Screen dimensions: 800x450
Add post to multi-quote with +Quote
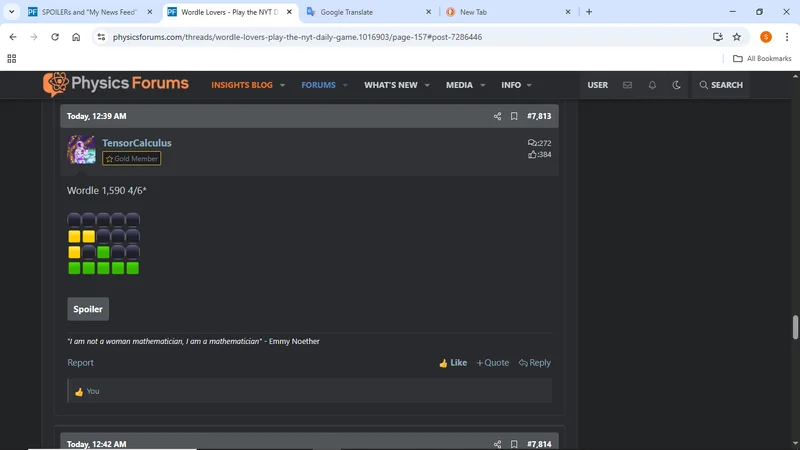[492, 363]
